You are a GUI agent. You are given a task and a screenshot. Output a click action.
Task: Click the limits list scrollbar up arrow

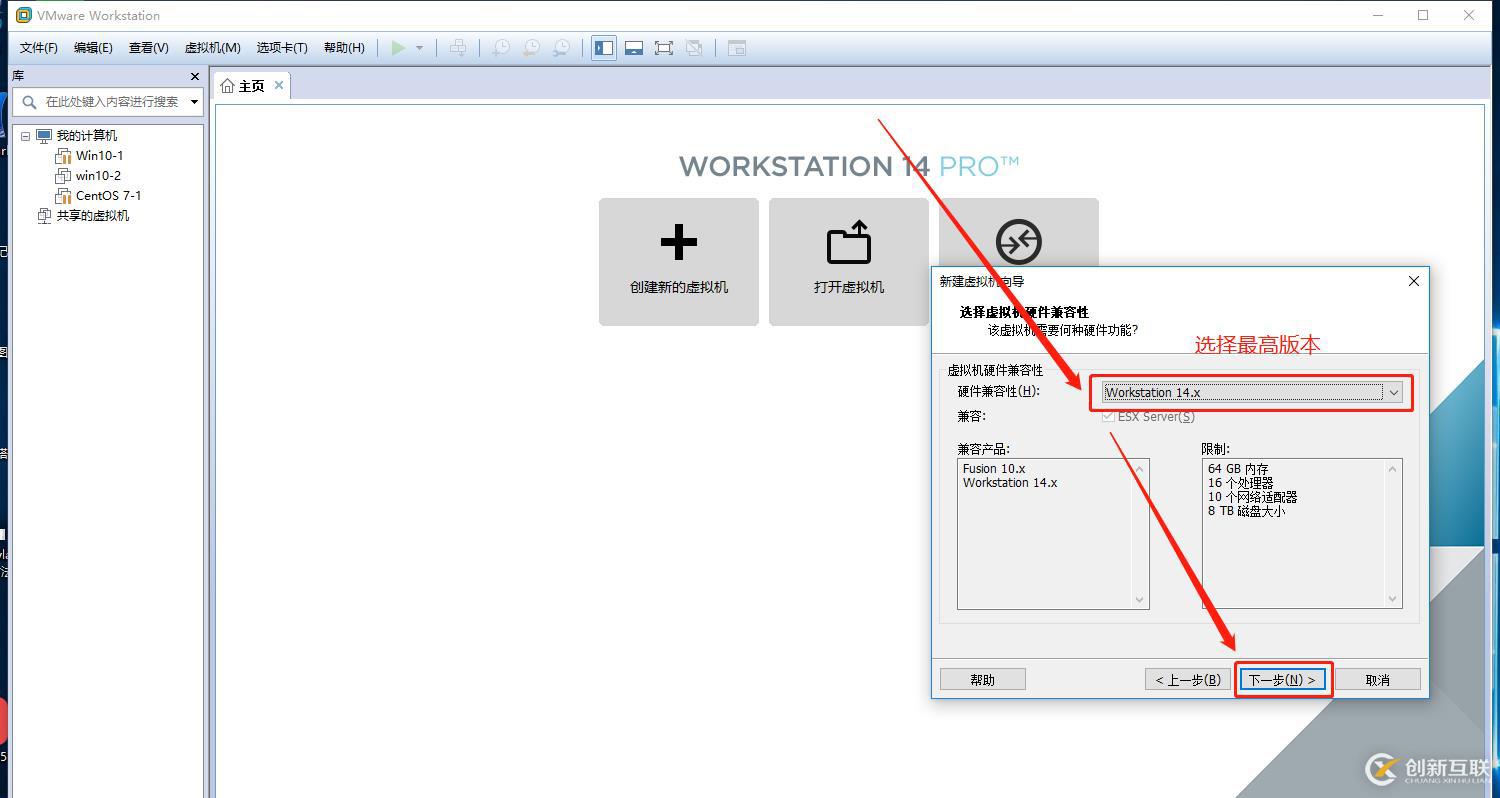click(1392, 468)
